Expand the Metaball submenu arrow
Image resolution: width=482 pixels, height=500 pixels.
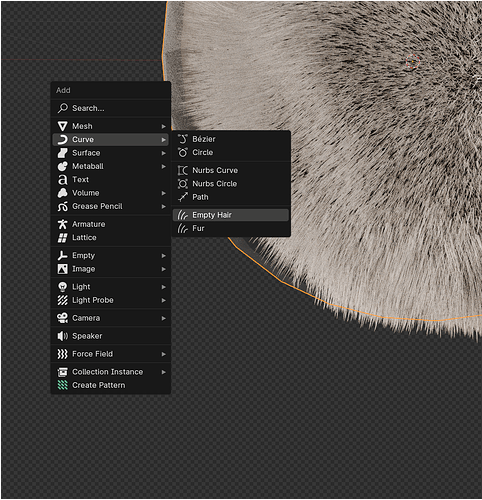[164, 166]
